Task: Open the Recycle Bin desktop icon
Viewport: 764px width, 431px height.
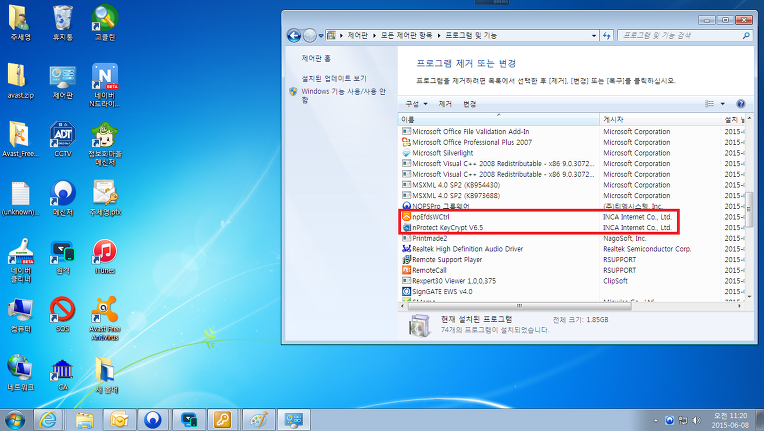Action: (x=63, y=23)
